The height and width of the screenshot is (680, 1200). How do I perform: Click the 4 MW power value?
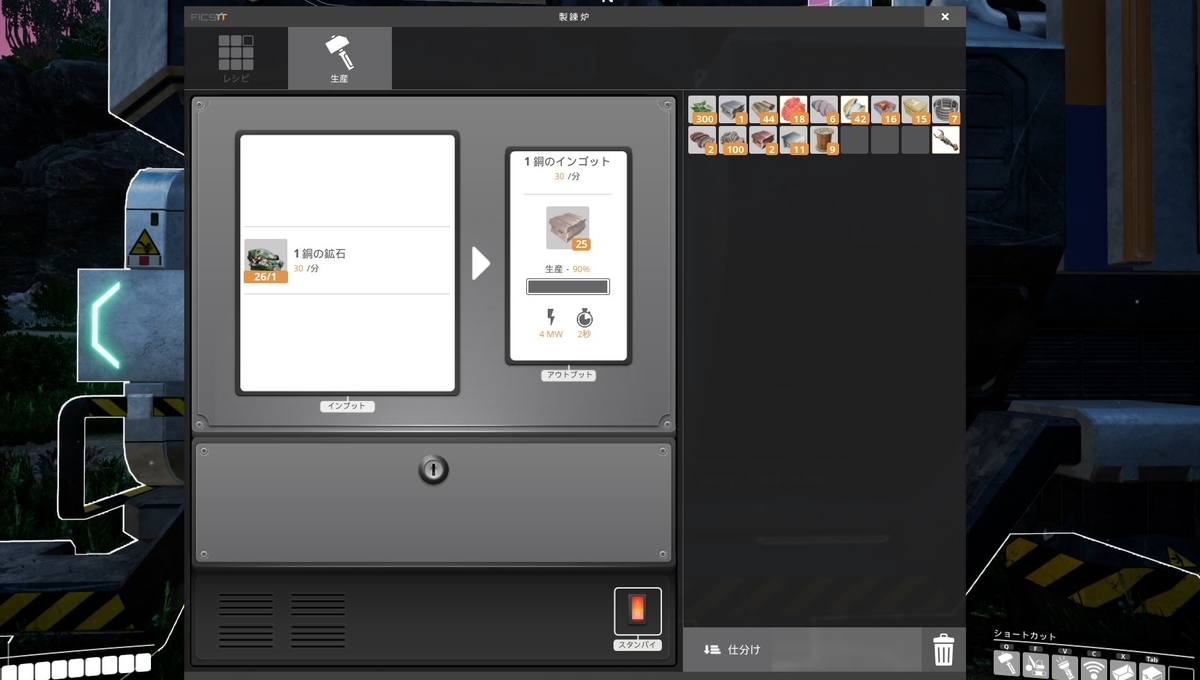(x=550, y=334)
